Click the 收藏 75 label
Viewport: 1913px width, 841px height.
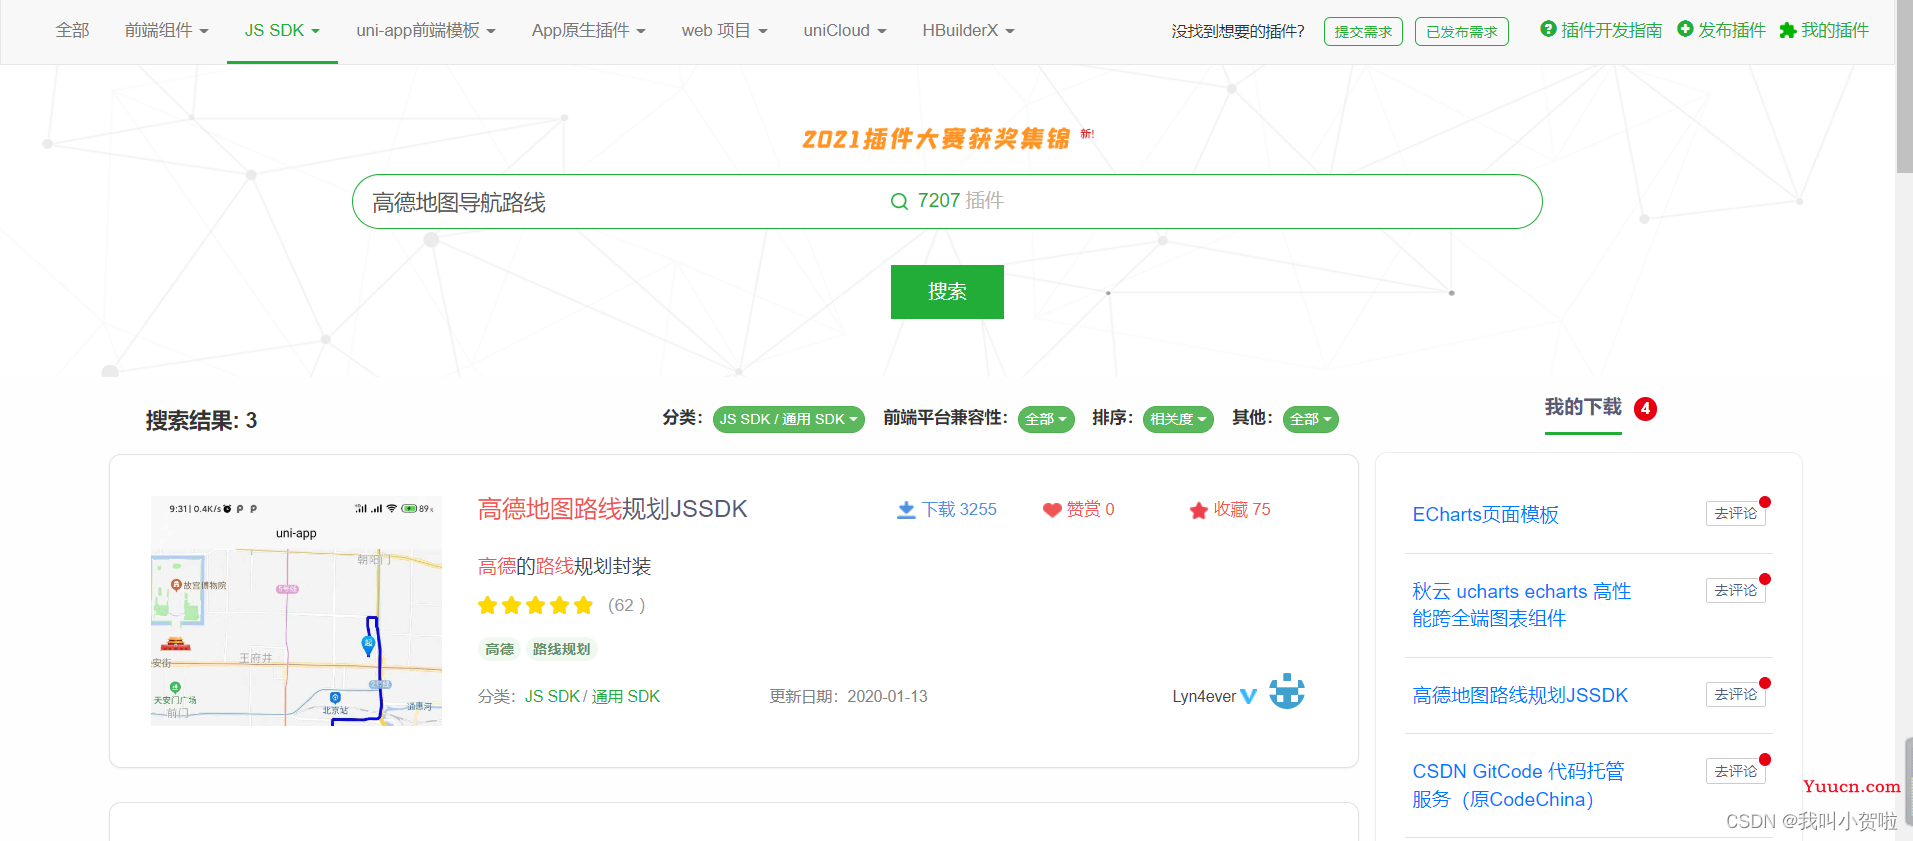coord(1242,510)
